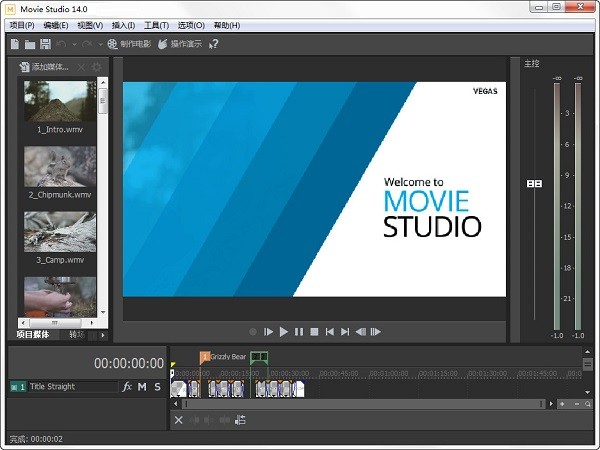
Task: Click the 制作电影 film reel button
Action: [128, 44]
